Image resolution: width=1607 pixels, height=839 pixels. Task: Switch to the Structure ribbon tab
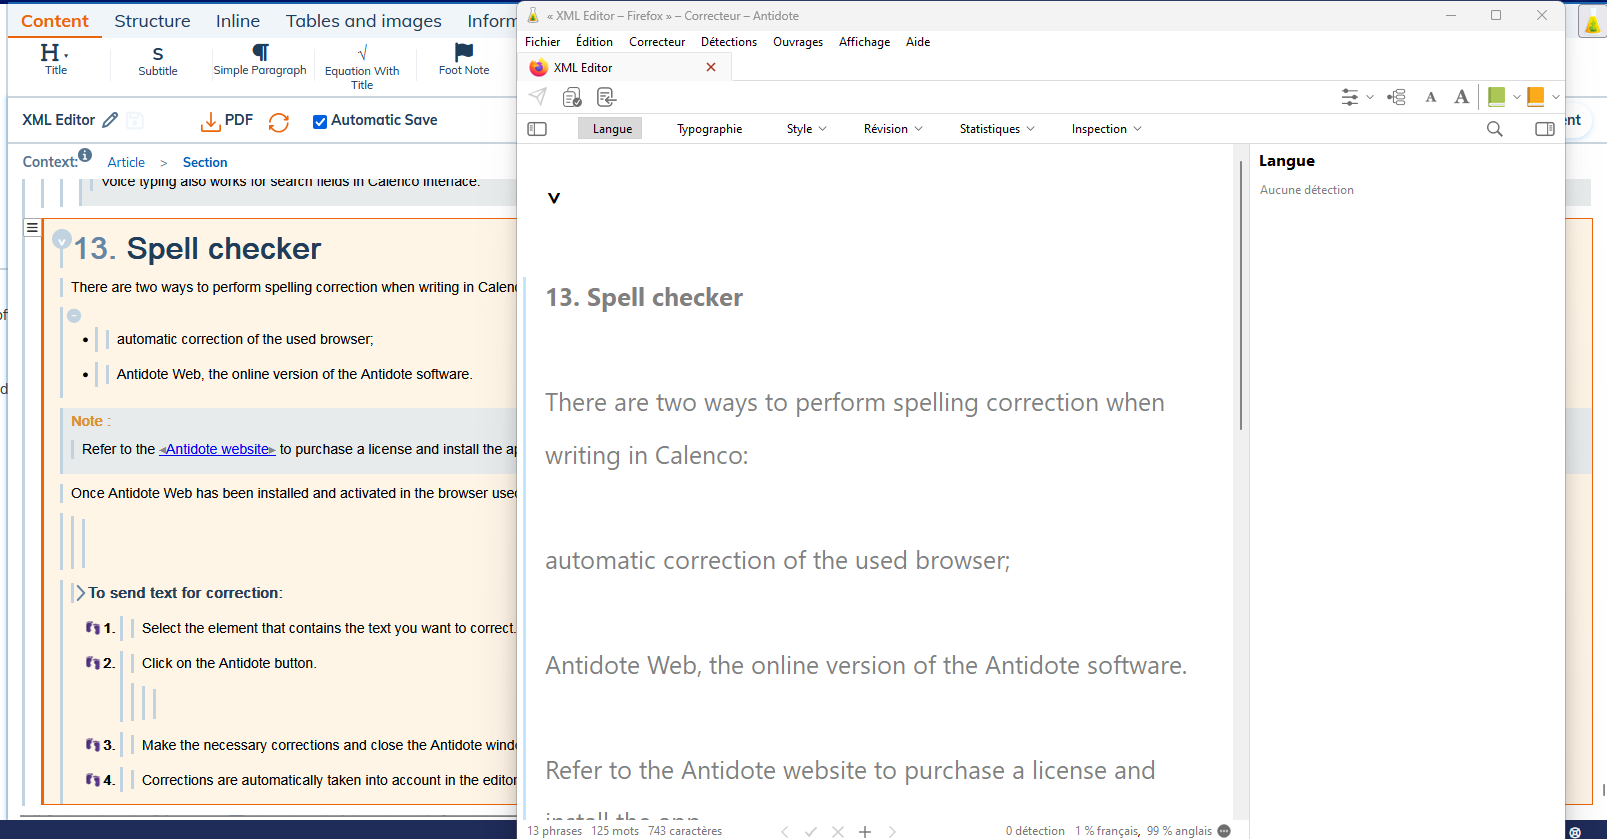pyautogui.click(x=152, y=21)
